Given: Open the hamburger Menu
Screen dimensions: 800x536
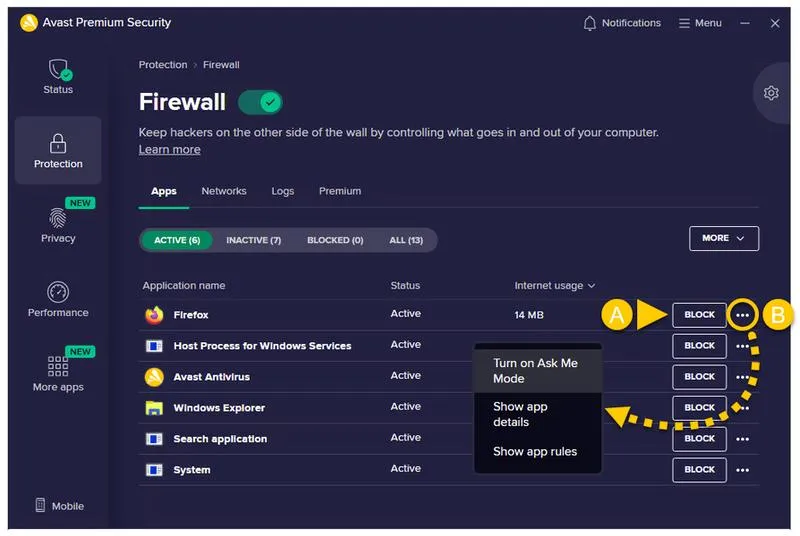Looking at the screenshot, I should click(700, 23).
